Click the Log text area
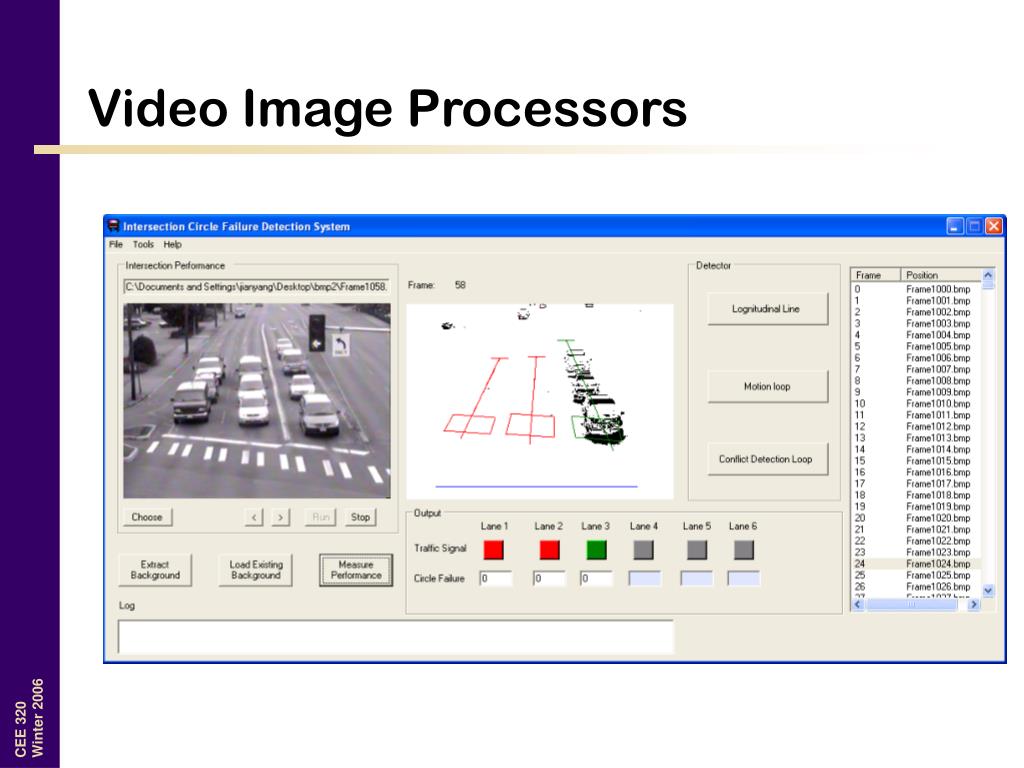Image resolution: width=1024 pixels, height=768 pixels. pyautogui.click(x=396, y=636)
